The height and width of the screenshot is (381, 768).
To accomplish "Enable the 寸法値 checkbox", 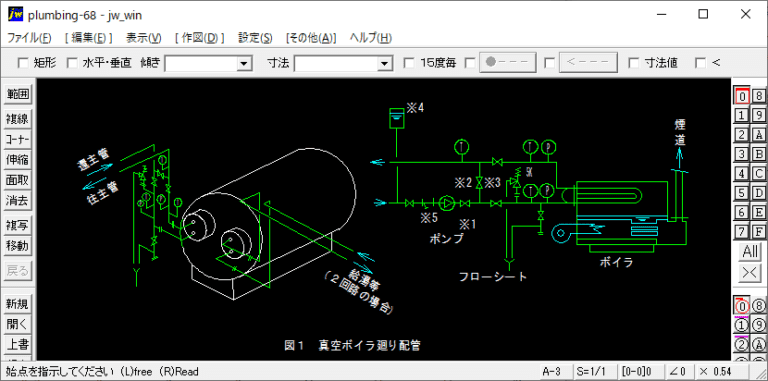I will pos(634,63).
